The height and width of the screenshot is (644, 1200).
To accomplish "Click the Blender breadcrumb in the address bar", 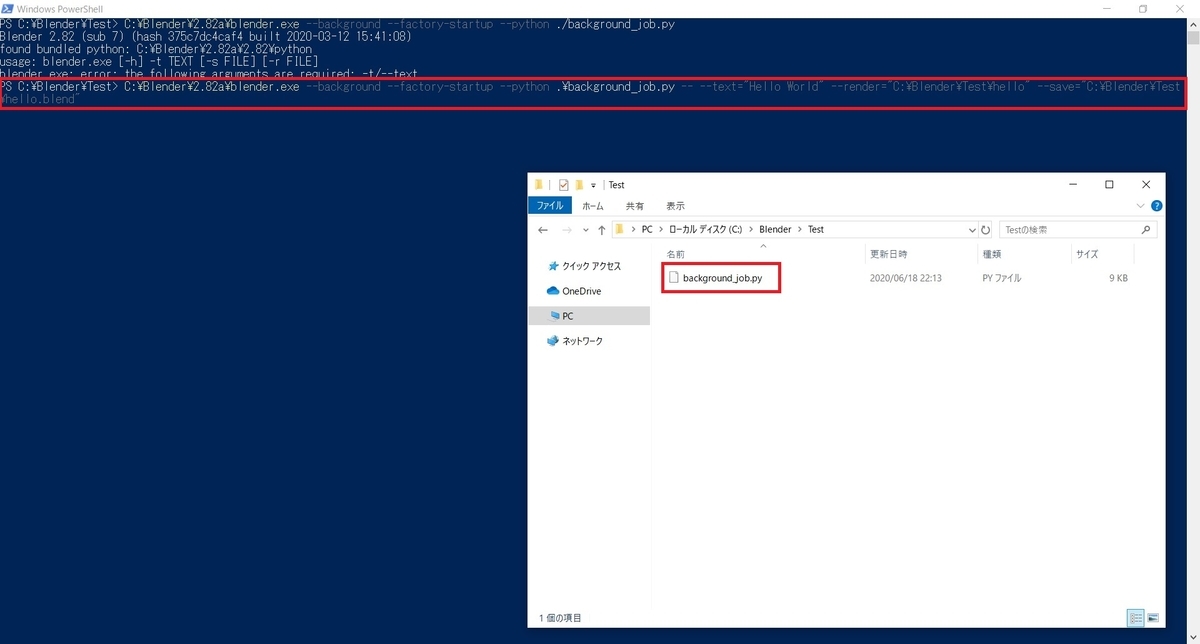I will 775,229.
